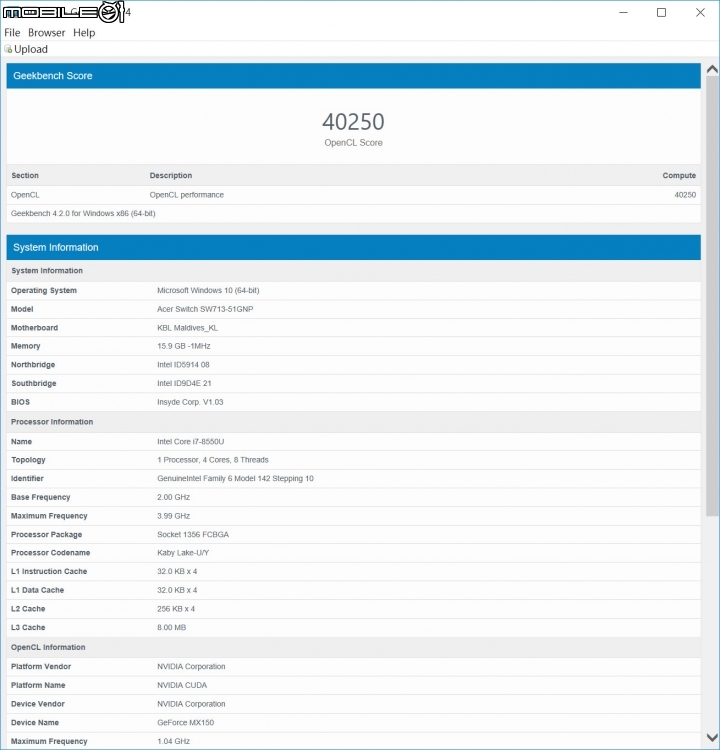The image size is (720, 750).
Task: Click the Section column header
Action: click(25, 176)
